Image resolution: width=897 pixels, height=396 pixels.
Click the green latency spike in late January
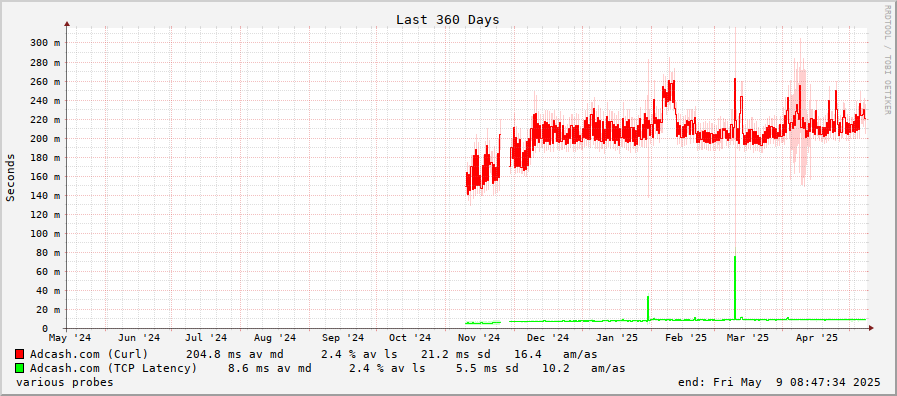pos(648,307)
